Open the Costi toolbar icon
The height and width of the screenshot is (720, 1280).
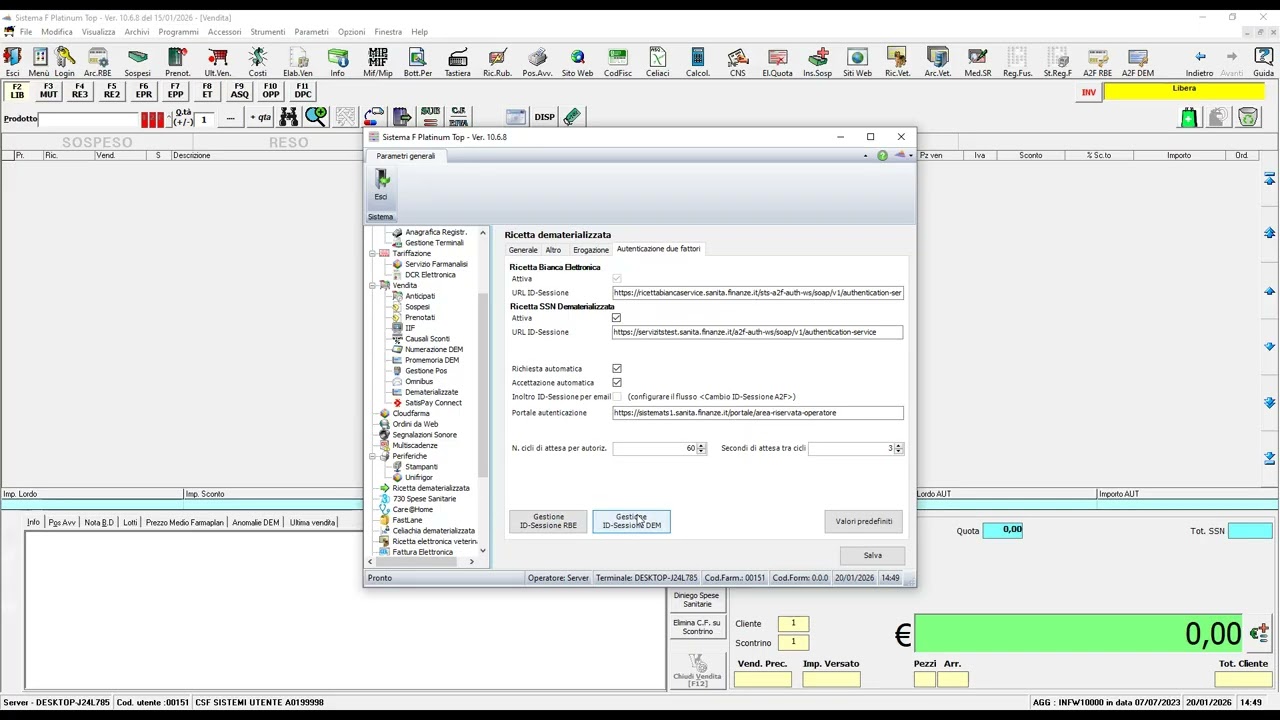[258, 62]
